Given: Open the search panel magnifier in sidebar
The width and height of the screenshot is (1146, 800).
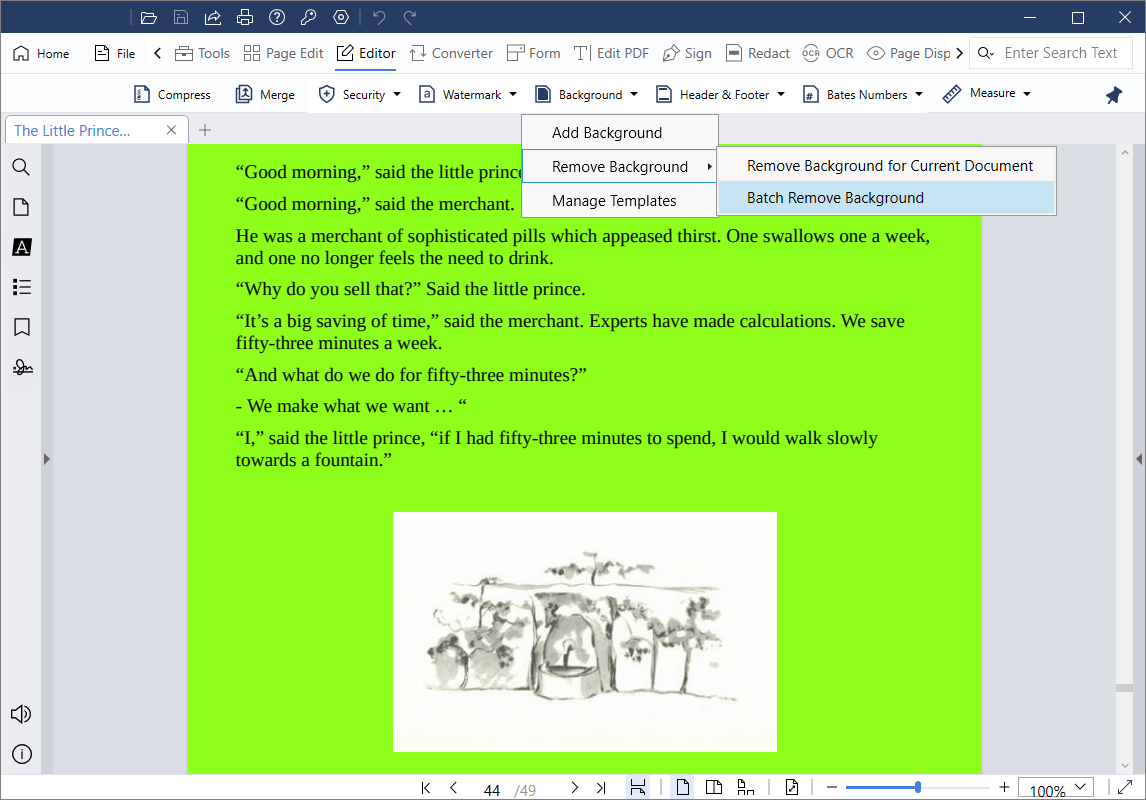Looking at the screenshot, I should [x=21, y=167].
